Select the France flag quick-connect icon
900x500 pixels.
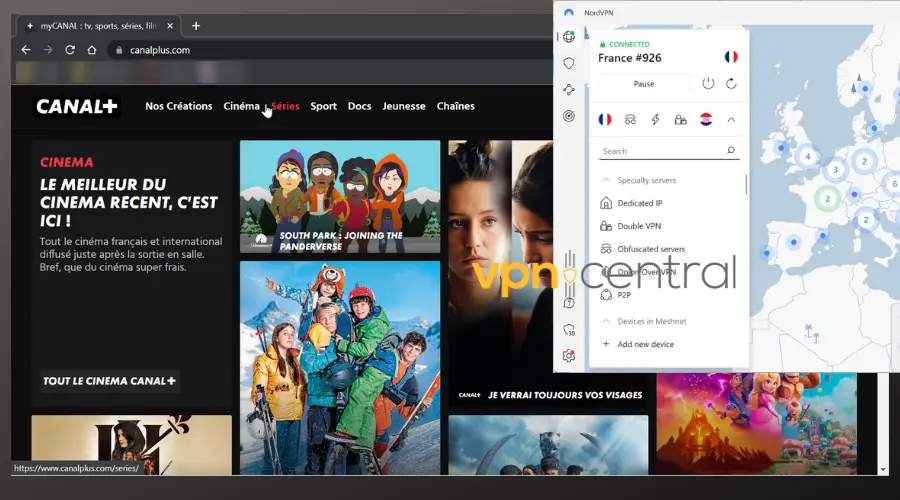(605, 119)
